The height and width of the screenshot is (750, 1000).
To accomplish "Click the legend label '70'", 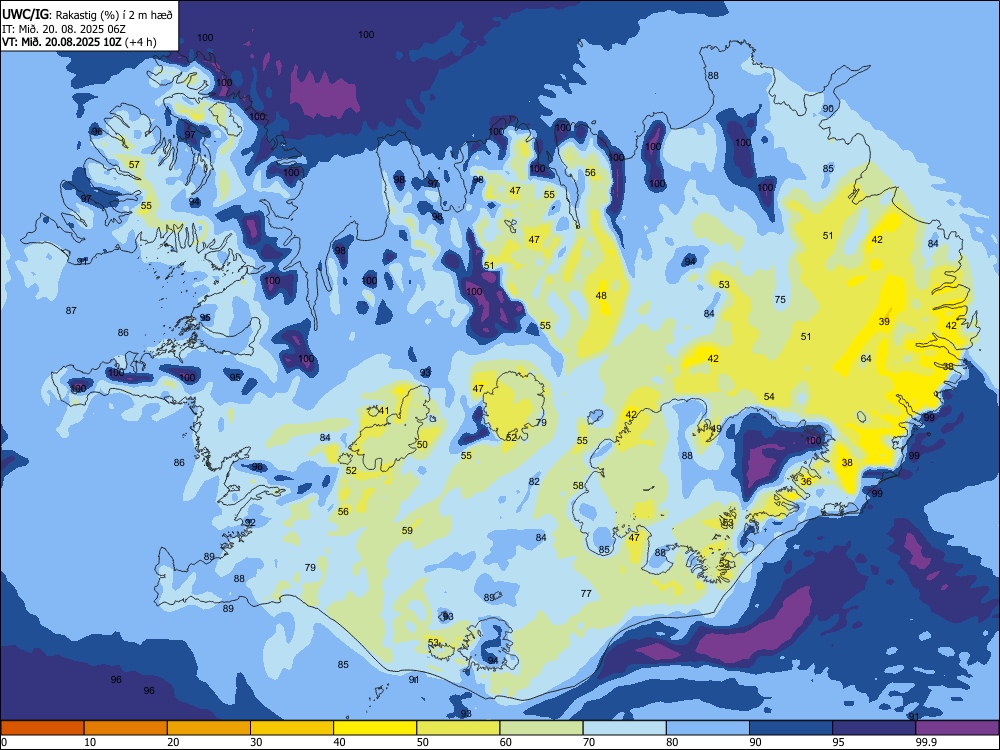I will (589, 742).
